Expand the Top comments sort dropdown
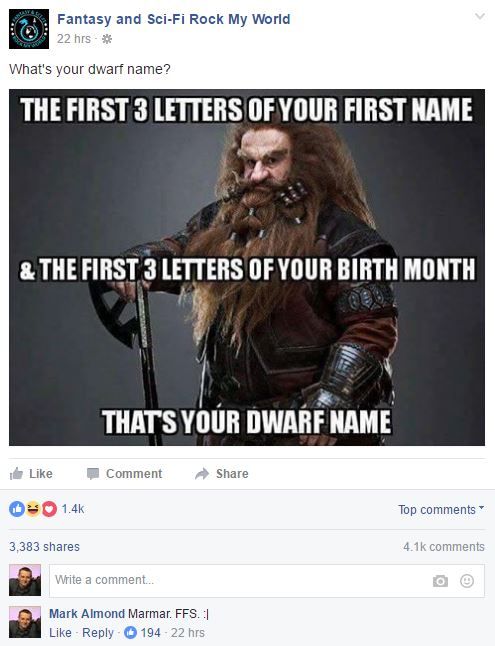The height and width of the screenshot is (646, 495). pos(441,510)
